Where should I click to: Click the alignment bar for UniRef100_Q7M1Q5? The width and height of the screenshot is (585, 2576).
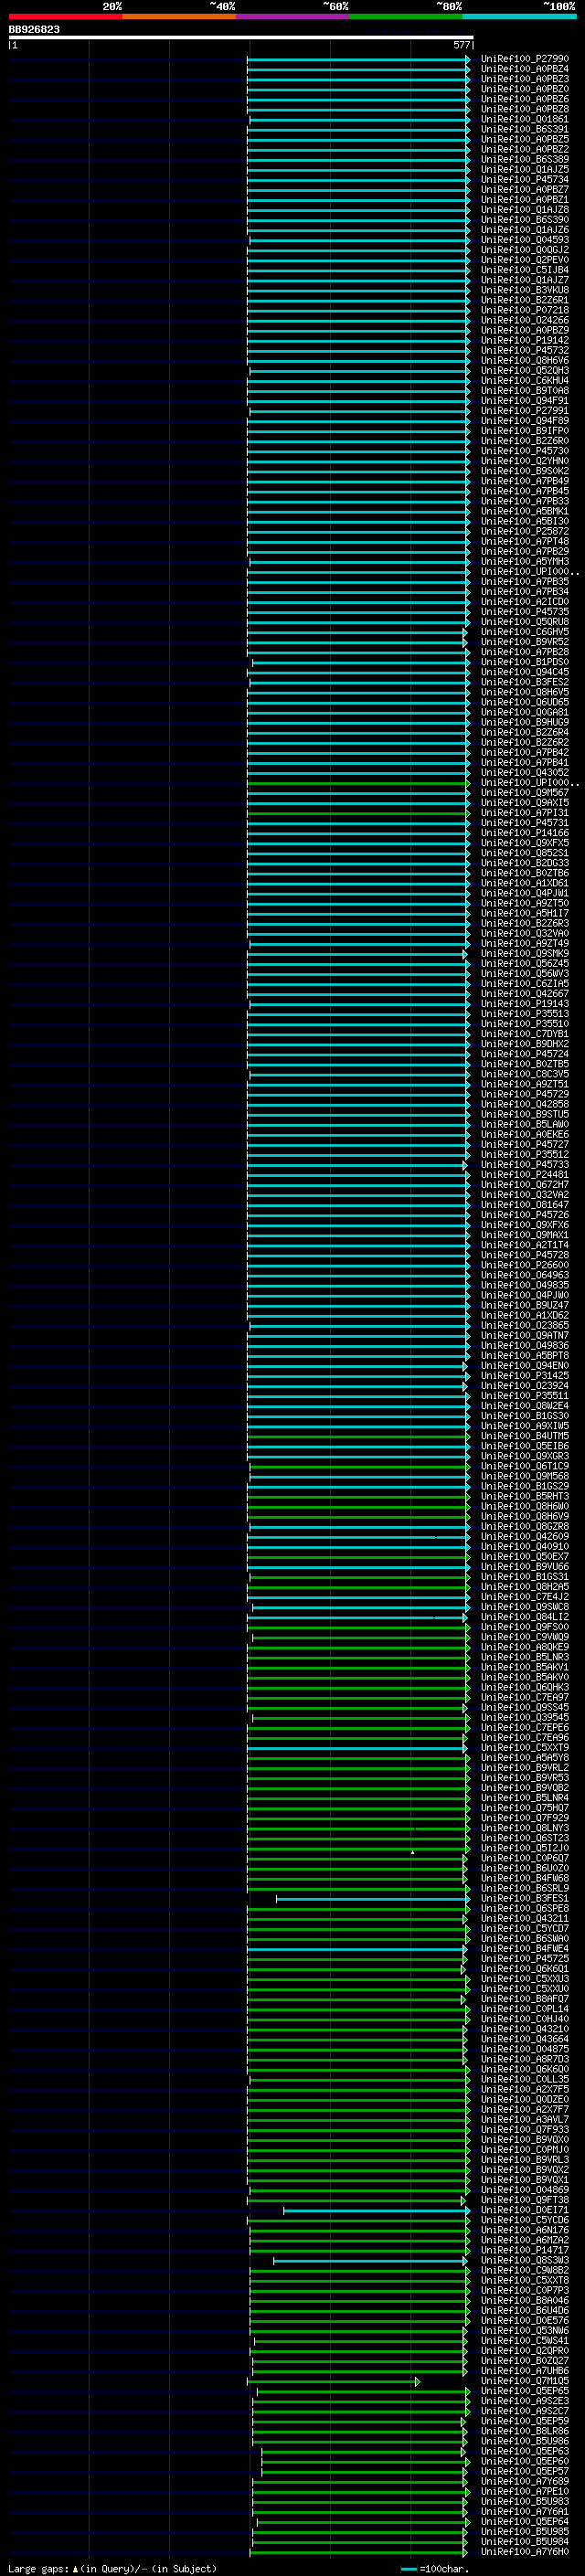click(334, 2381)
